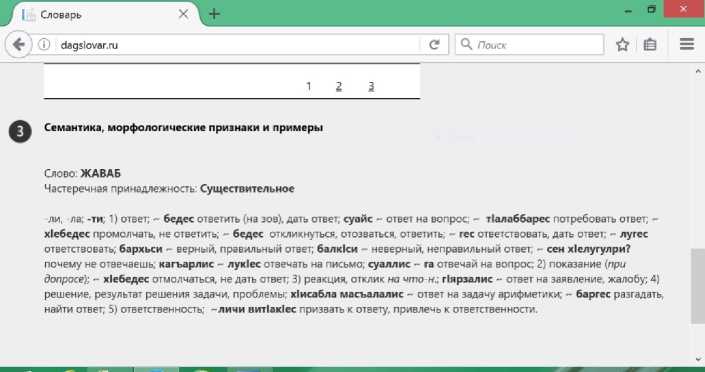This screenshot has height=372, width=705.
Task: Click the scrollbar down arrow
Action: pos(698,360)
